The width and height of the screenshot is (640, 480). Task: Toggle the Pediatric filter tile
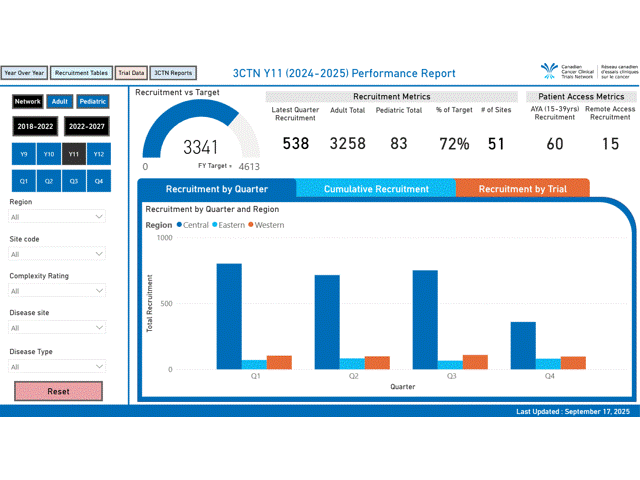click(x=93, y=101)
